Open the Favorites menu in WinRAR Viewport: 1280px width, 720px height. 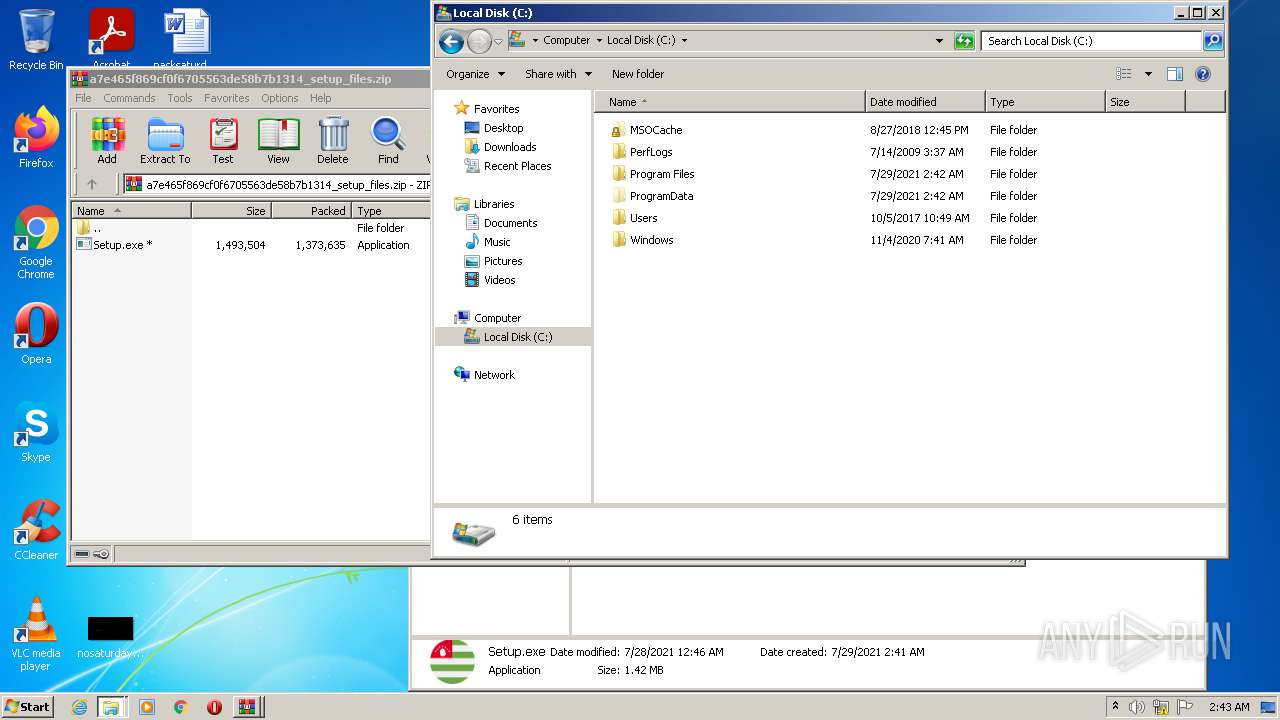tap(227, 98)
